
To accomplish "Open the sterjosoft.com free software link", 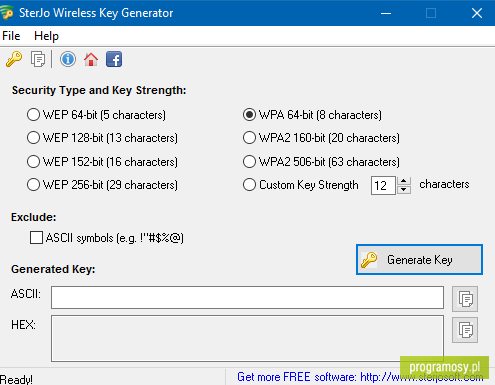I will click(x=360, y=377).
